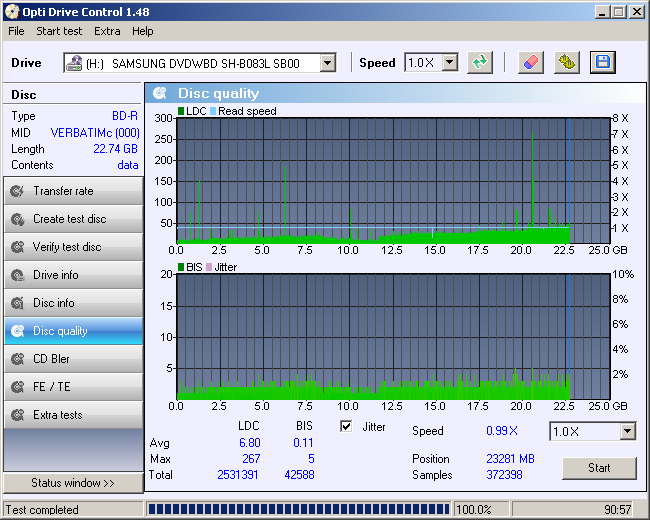This screenshot has height=520, width=650.
Task: Open the toolbar Speed dropdown
Action: click(449, 63)
